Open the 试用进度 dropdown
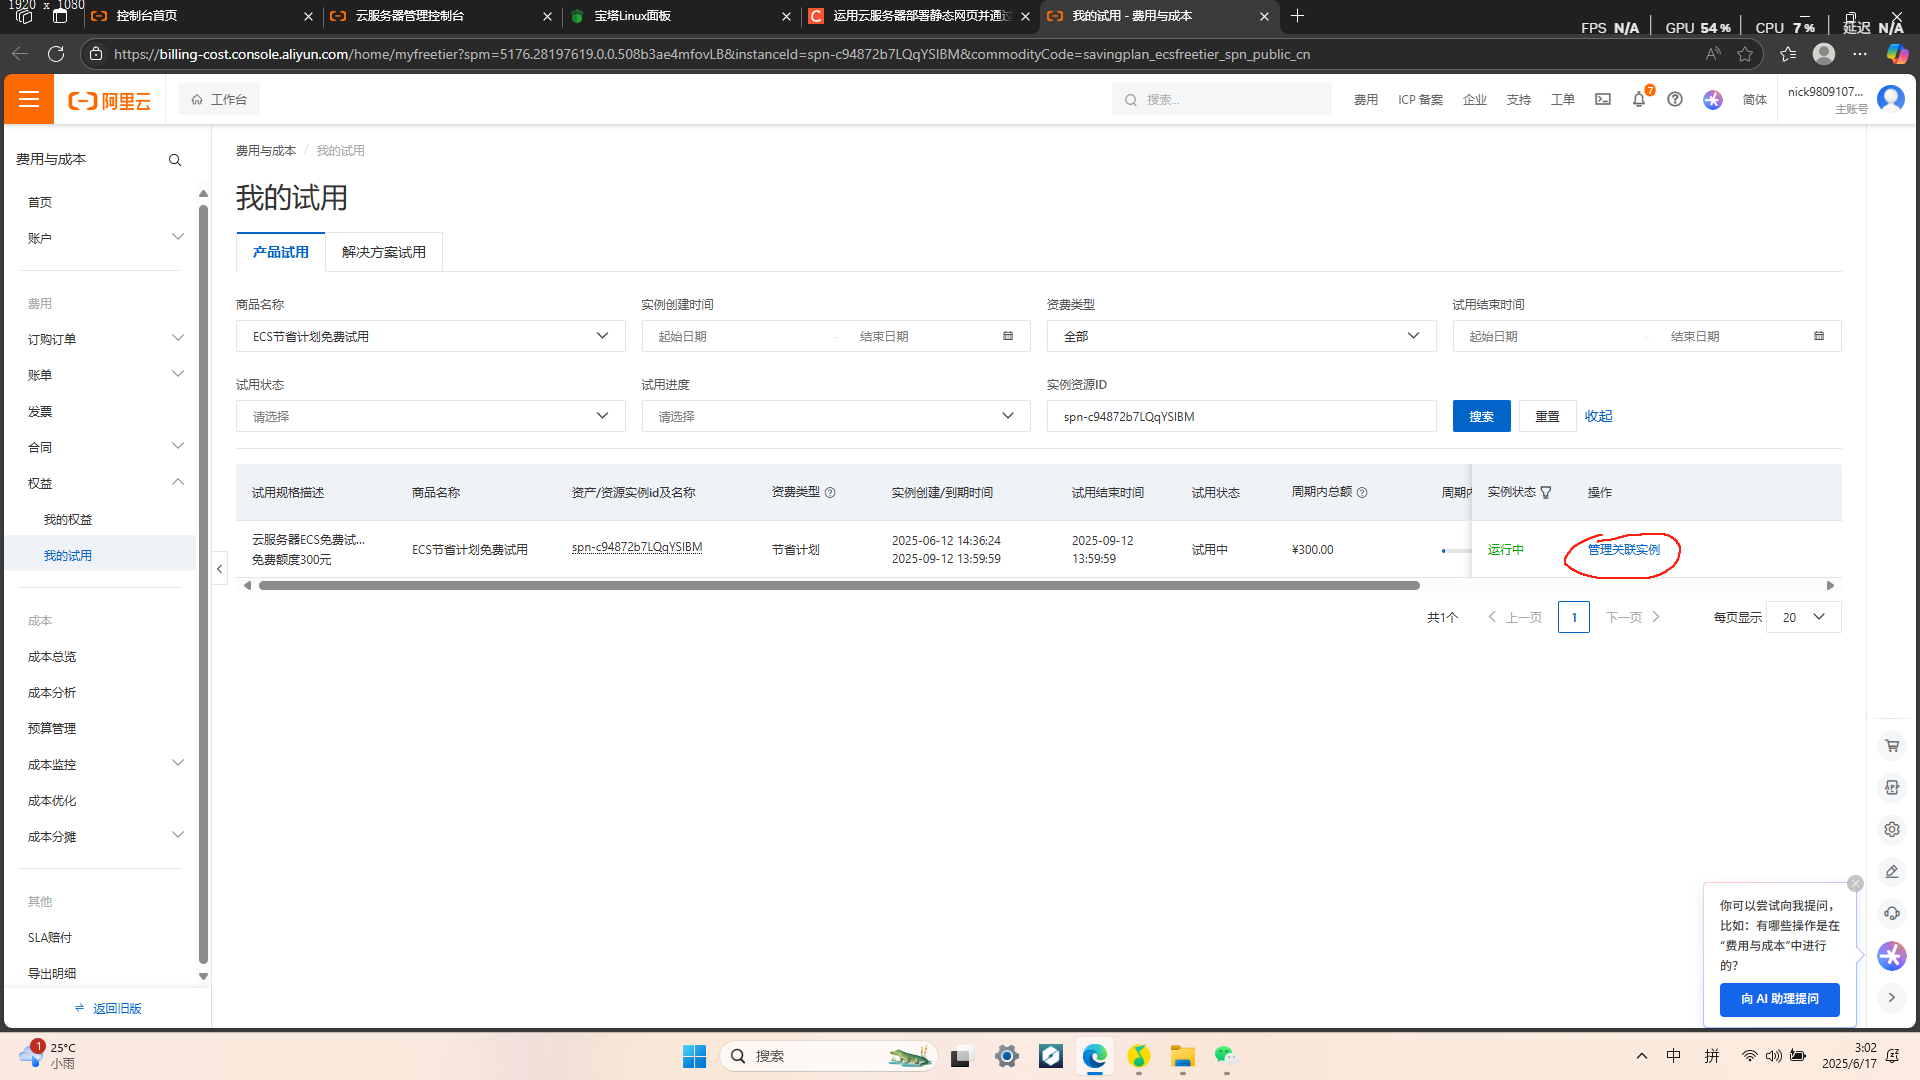Image resolution: width=1920 pixels, height=1080 pixels. tap(836, 416)
